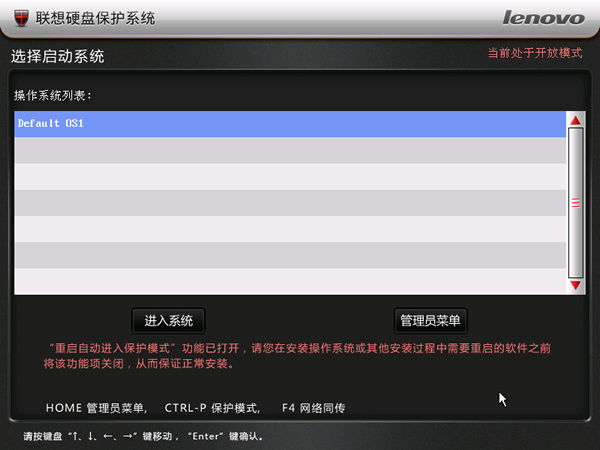The width and height of the screenshot is (600, 450).
Task: Click the Lenovo brand logo
Action: coord(544,18)
